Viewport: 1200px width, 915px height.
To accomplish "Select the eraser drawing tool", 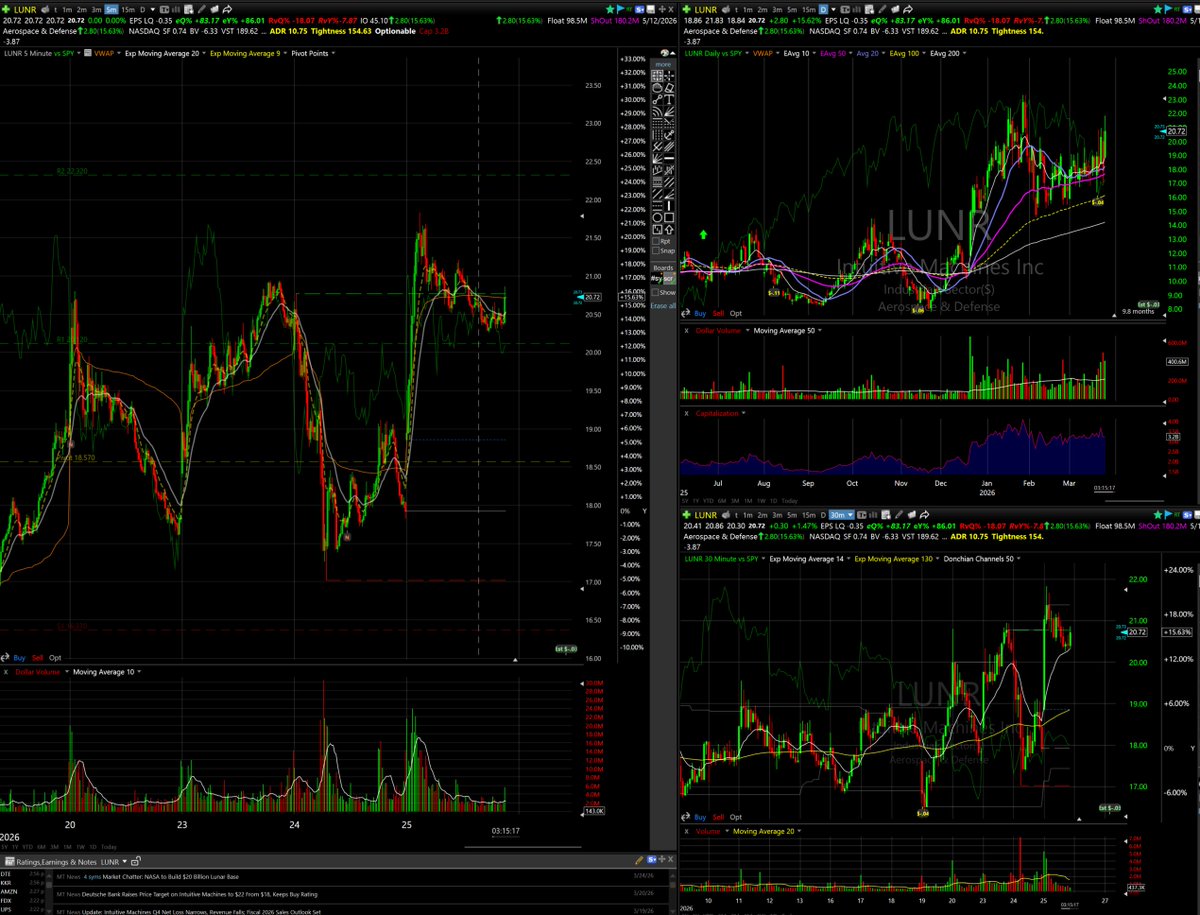I will click(669, 88).
